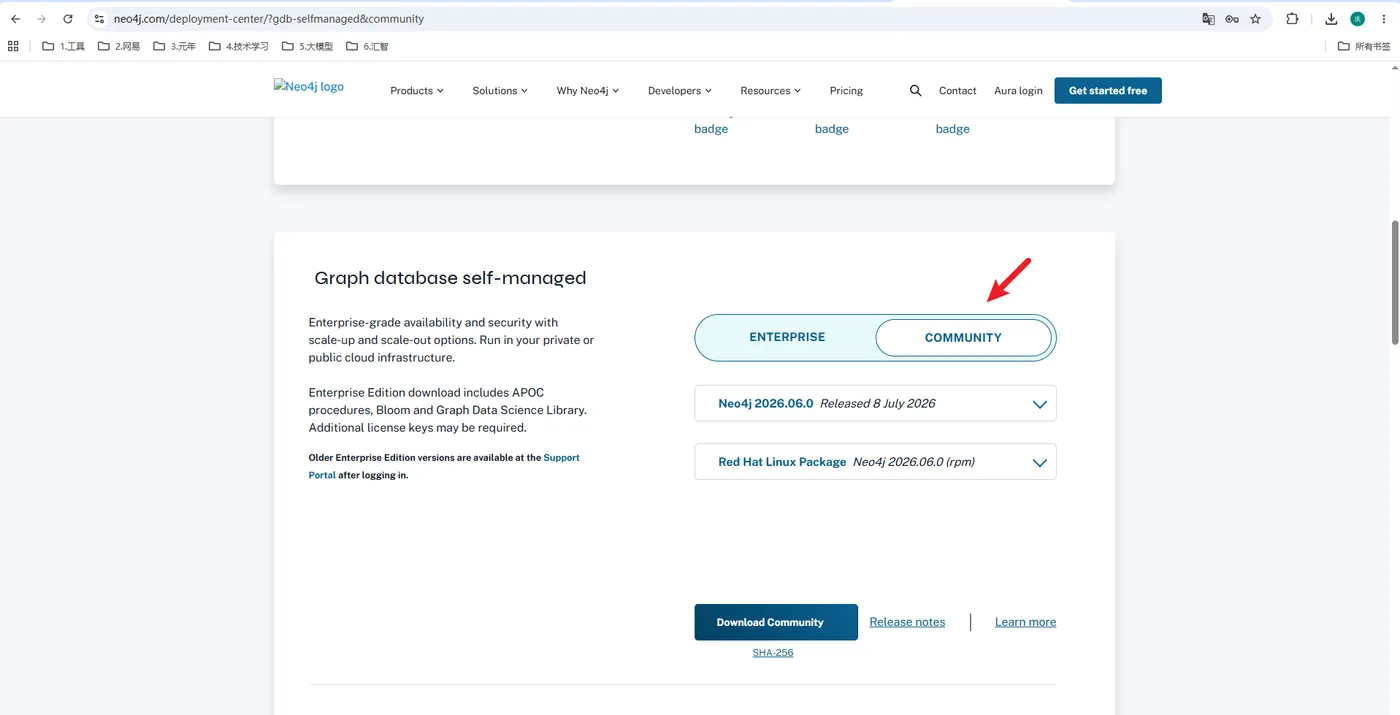The image size is (1400, 715).
Task: Open the extensions puzzle icon
Action: tap(1292, 19)
